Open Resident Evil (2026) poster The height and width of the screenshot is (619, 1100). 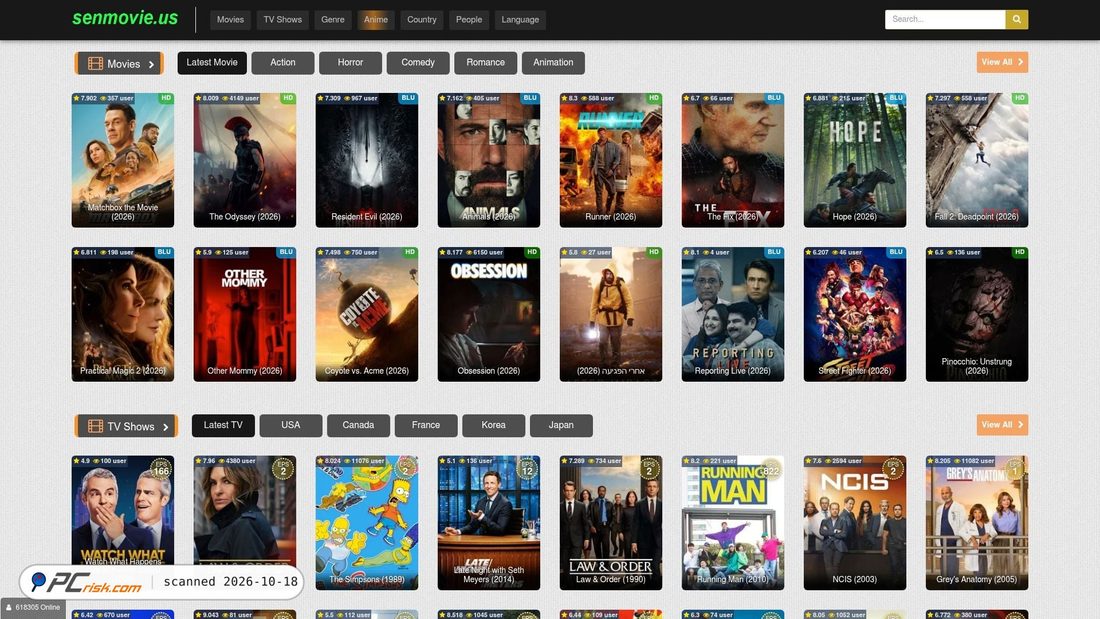(x=367, y=160)
